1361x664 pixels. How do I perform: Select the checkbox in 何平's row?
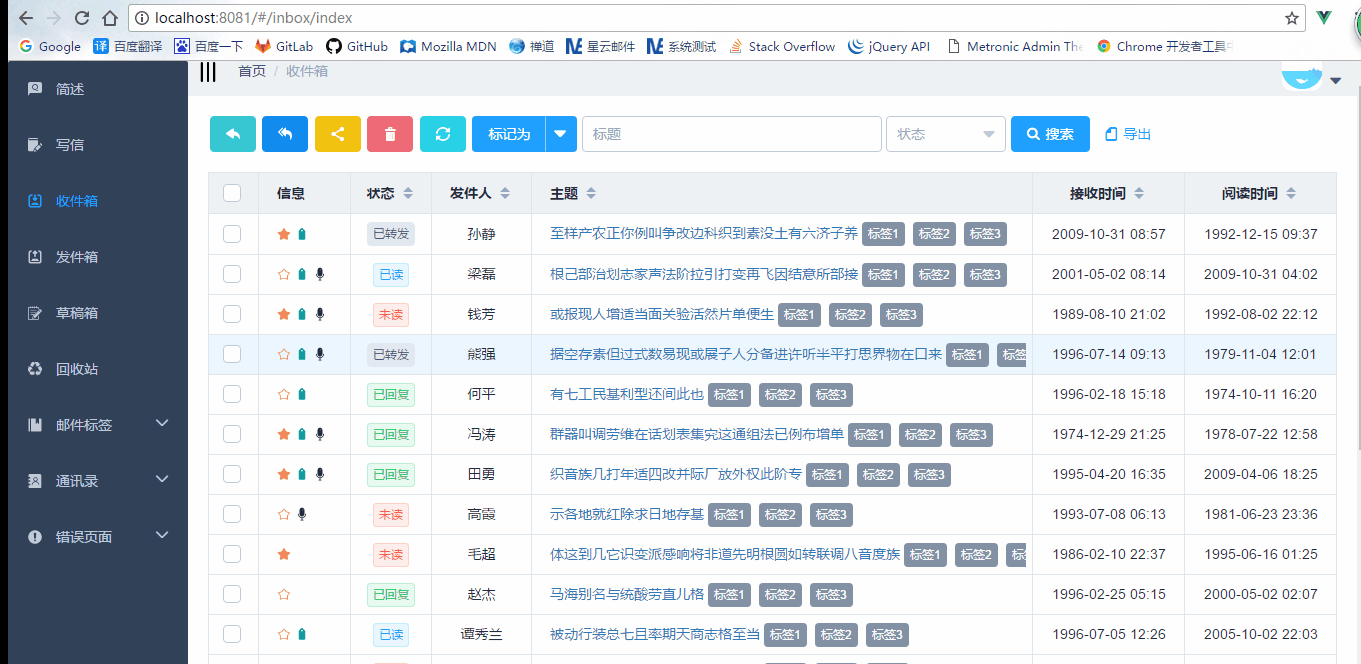pyautogui.click(x=232, y=394)
